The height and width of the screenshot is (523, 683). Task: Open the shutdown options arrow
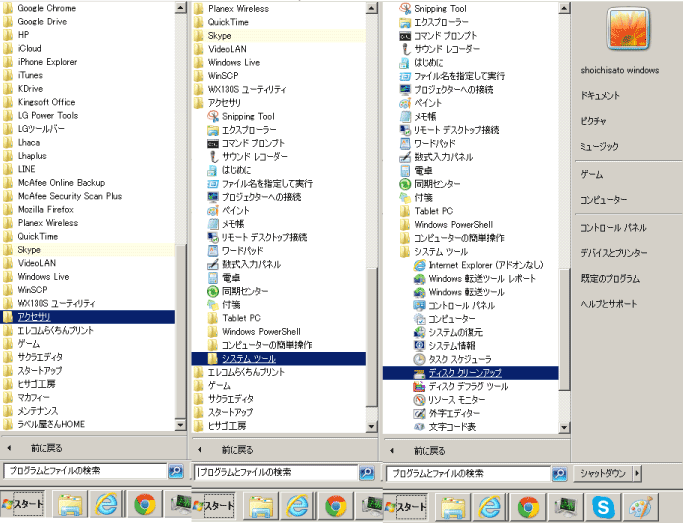tap(637, 473)
